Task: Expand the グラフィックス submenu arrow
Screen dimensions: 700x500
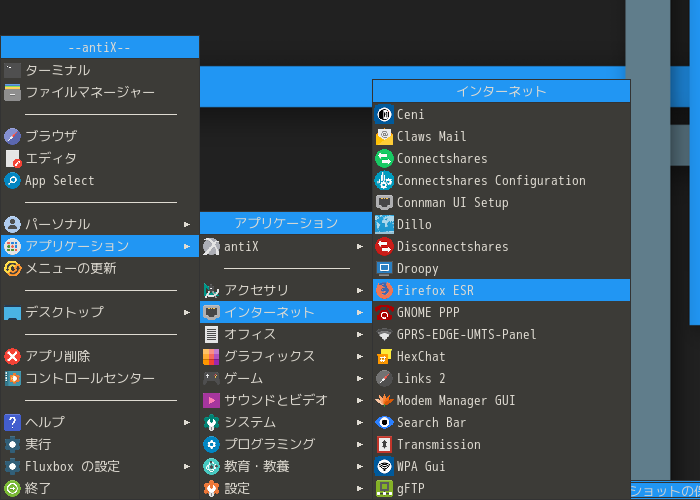Action: [x=360, y=356]
